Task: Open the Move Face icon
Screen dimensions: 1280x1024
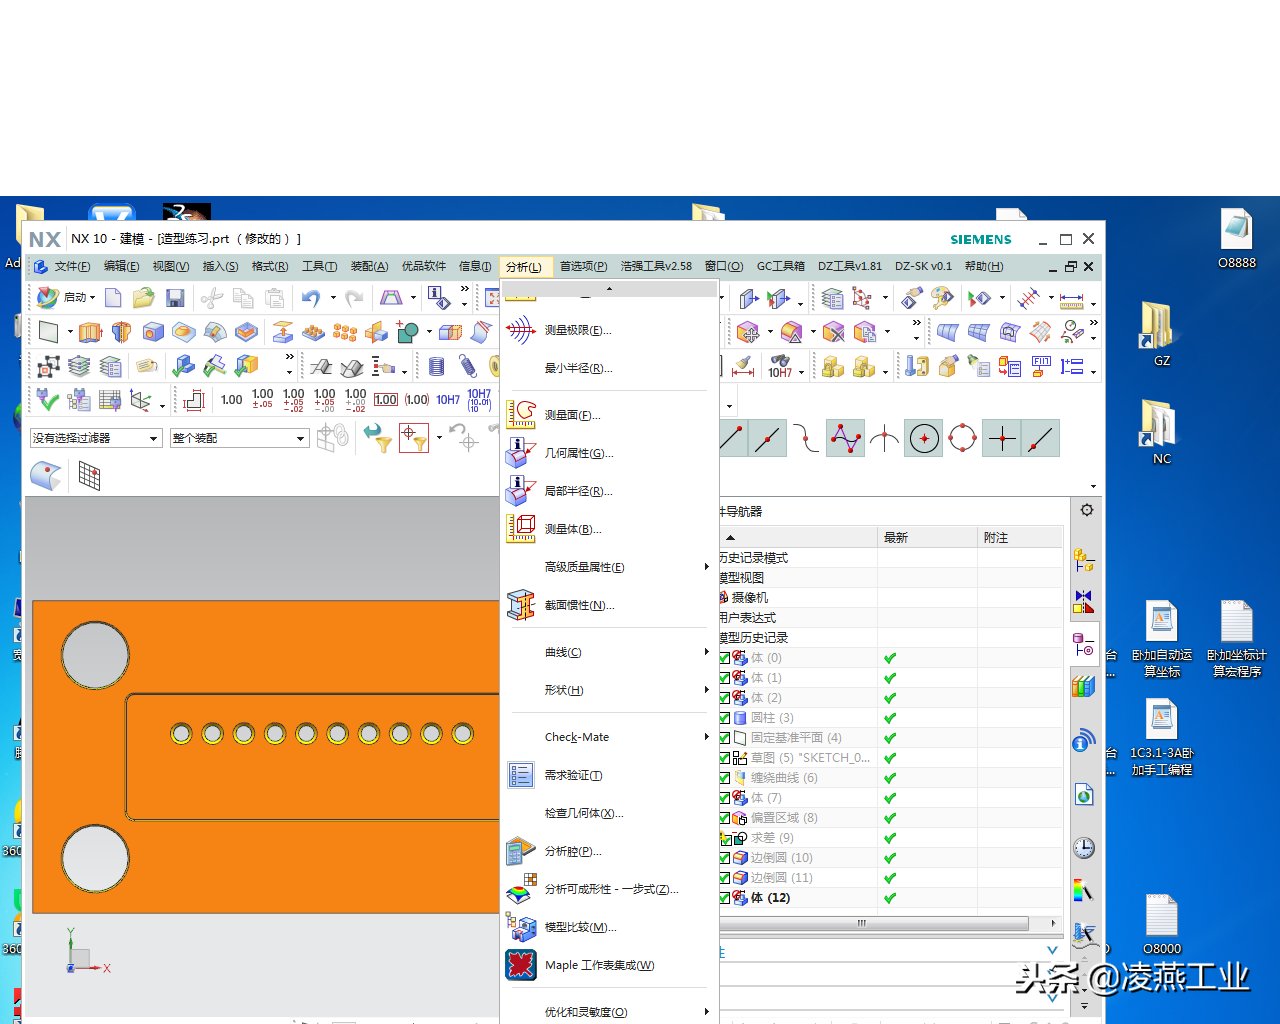Action: (748, 332)
